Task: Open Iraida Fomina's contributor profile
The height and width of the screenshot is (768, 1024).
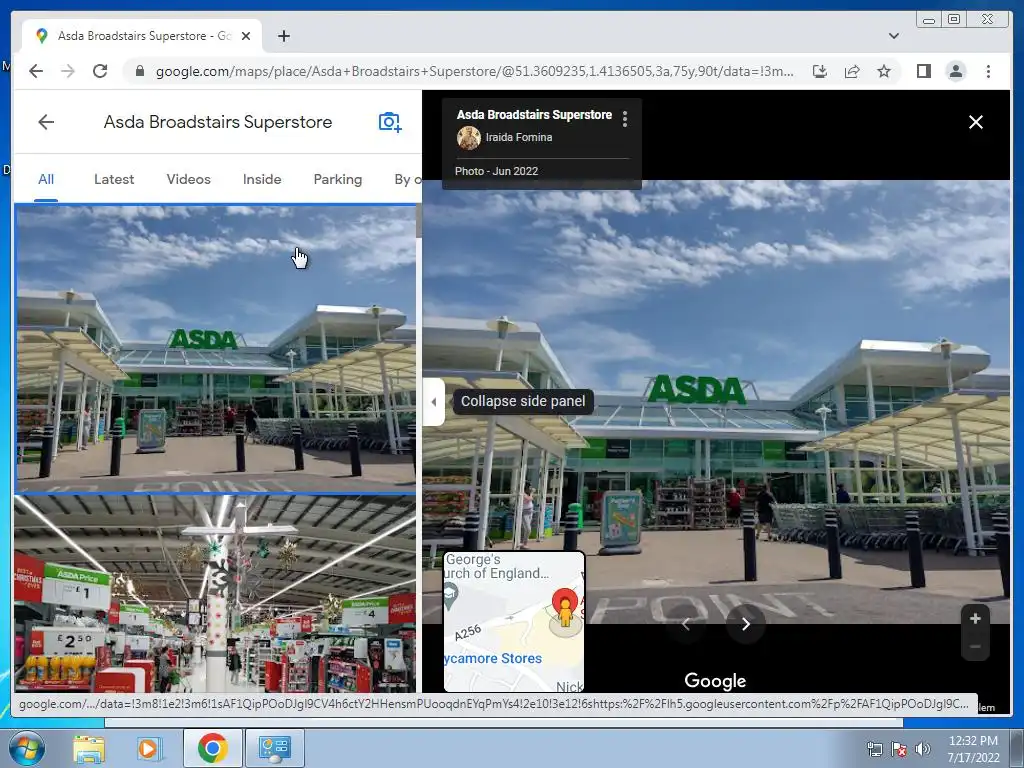Action: [x=519, y=137]
